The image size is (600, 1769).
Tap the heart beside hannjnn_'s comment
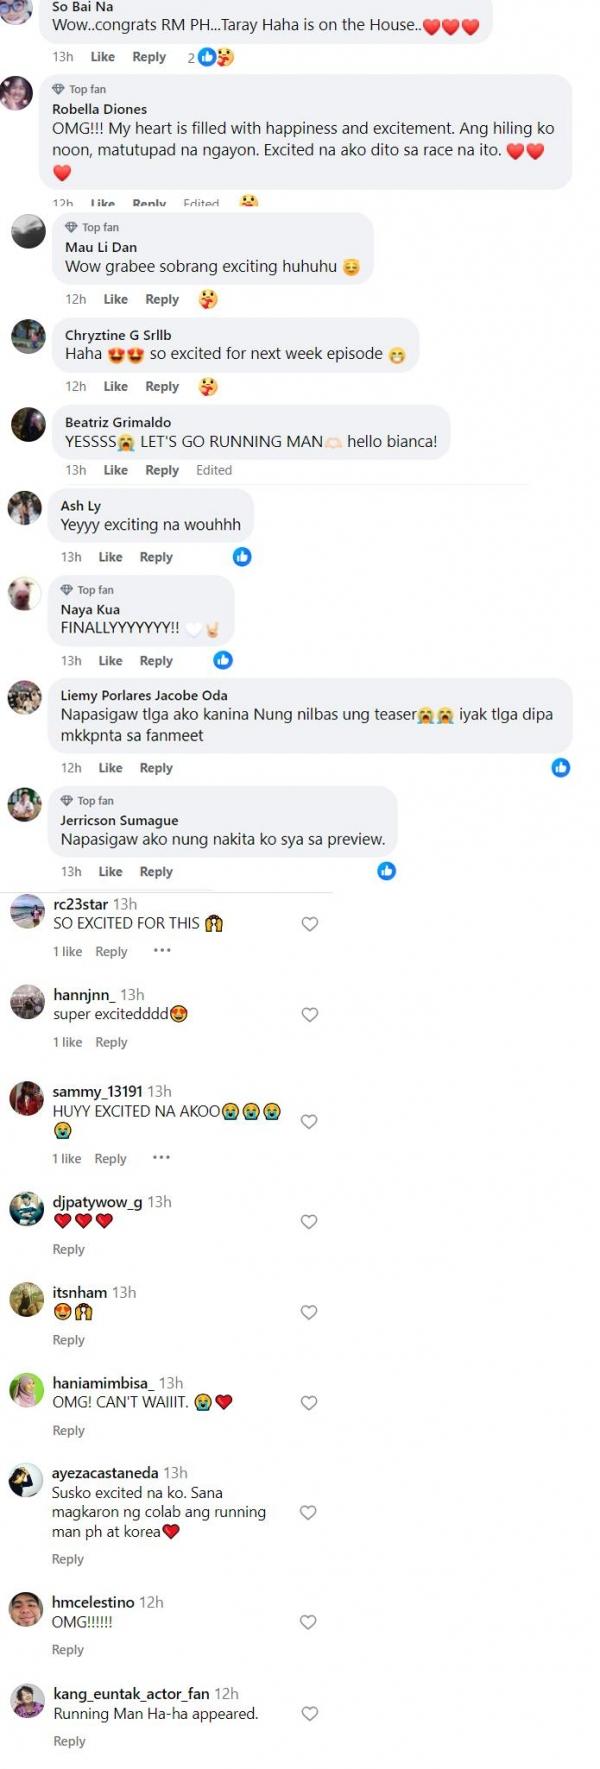pos(310,1015)
